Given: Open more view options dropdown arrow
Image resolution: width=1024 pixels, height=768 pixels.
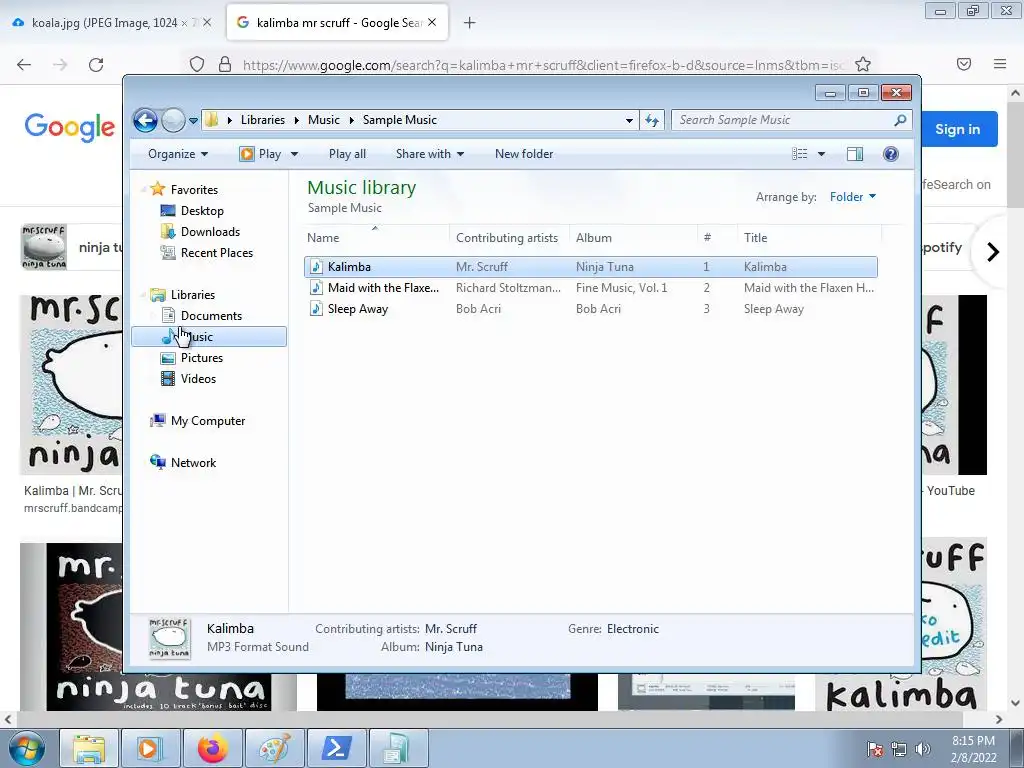Looking at the screenshot, I should pyautogui.click(x=822, y=154).
